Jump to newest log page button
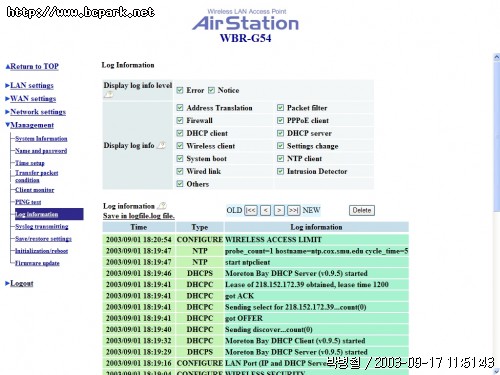500x375 pixels. click(x=294, y=210)
